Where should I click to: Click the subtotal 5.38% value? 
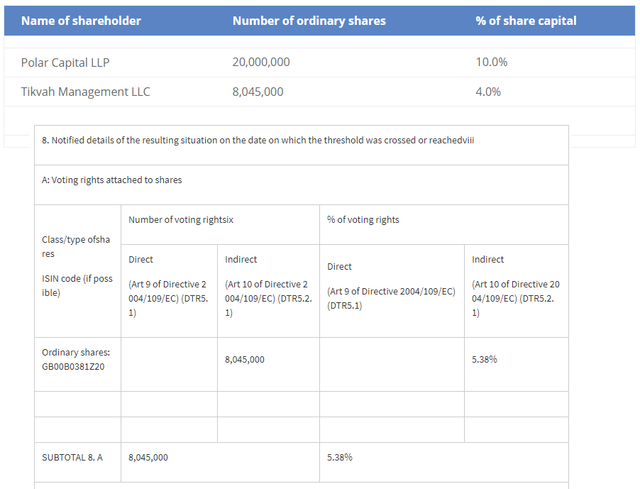tap(340, 458)
